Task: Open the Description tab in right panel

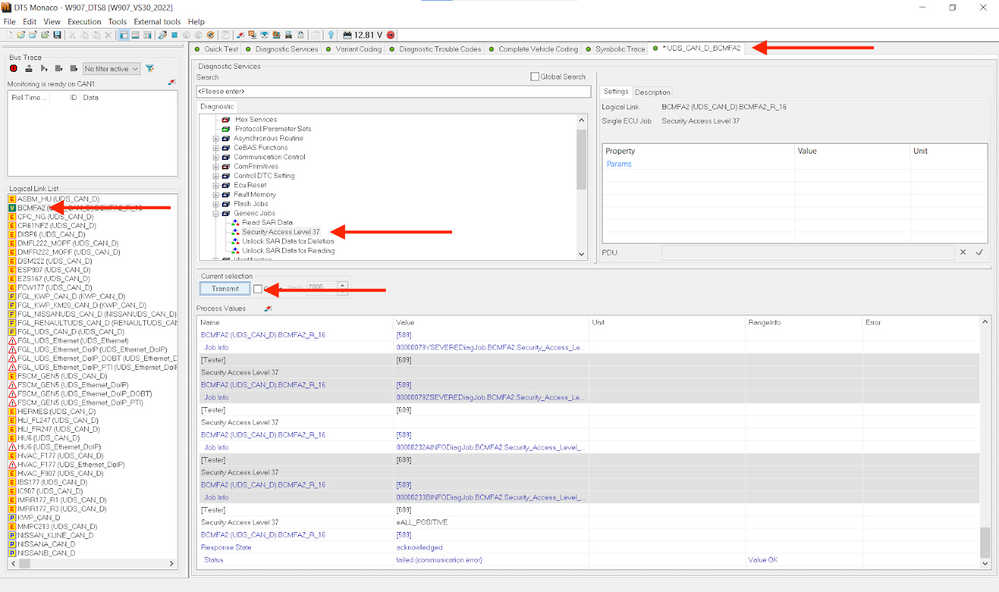Action: coord(652,92)
